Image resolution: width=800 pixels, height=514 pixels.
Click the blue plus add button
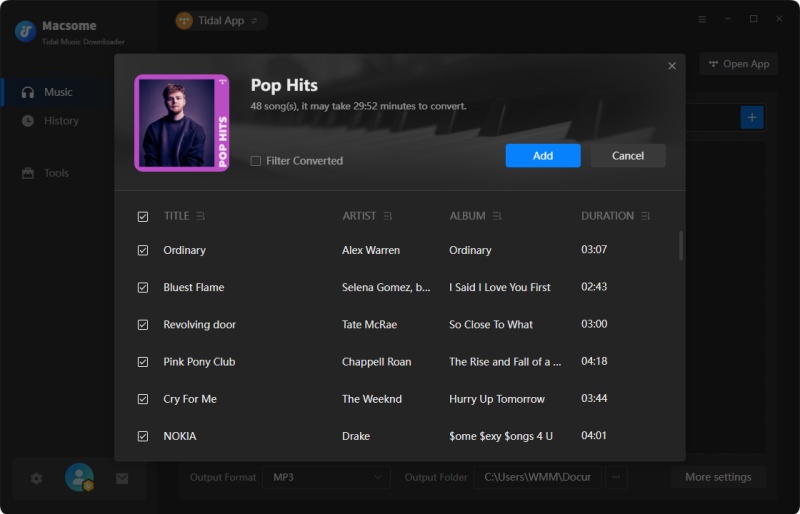pos(752,117)
